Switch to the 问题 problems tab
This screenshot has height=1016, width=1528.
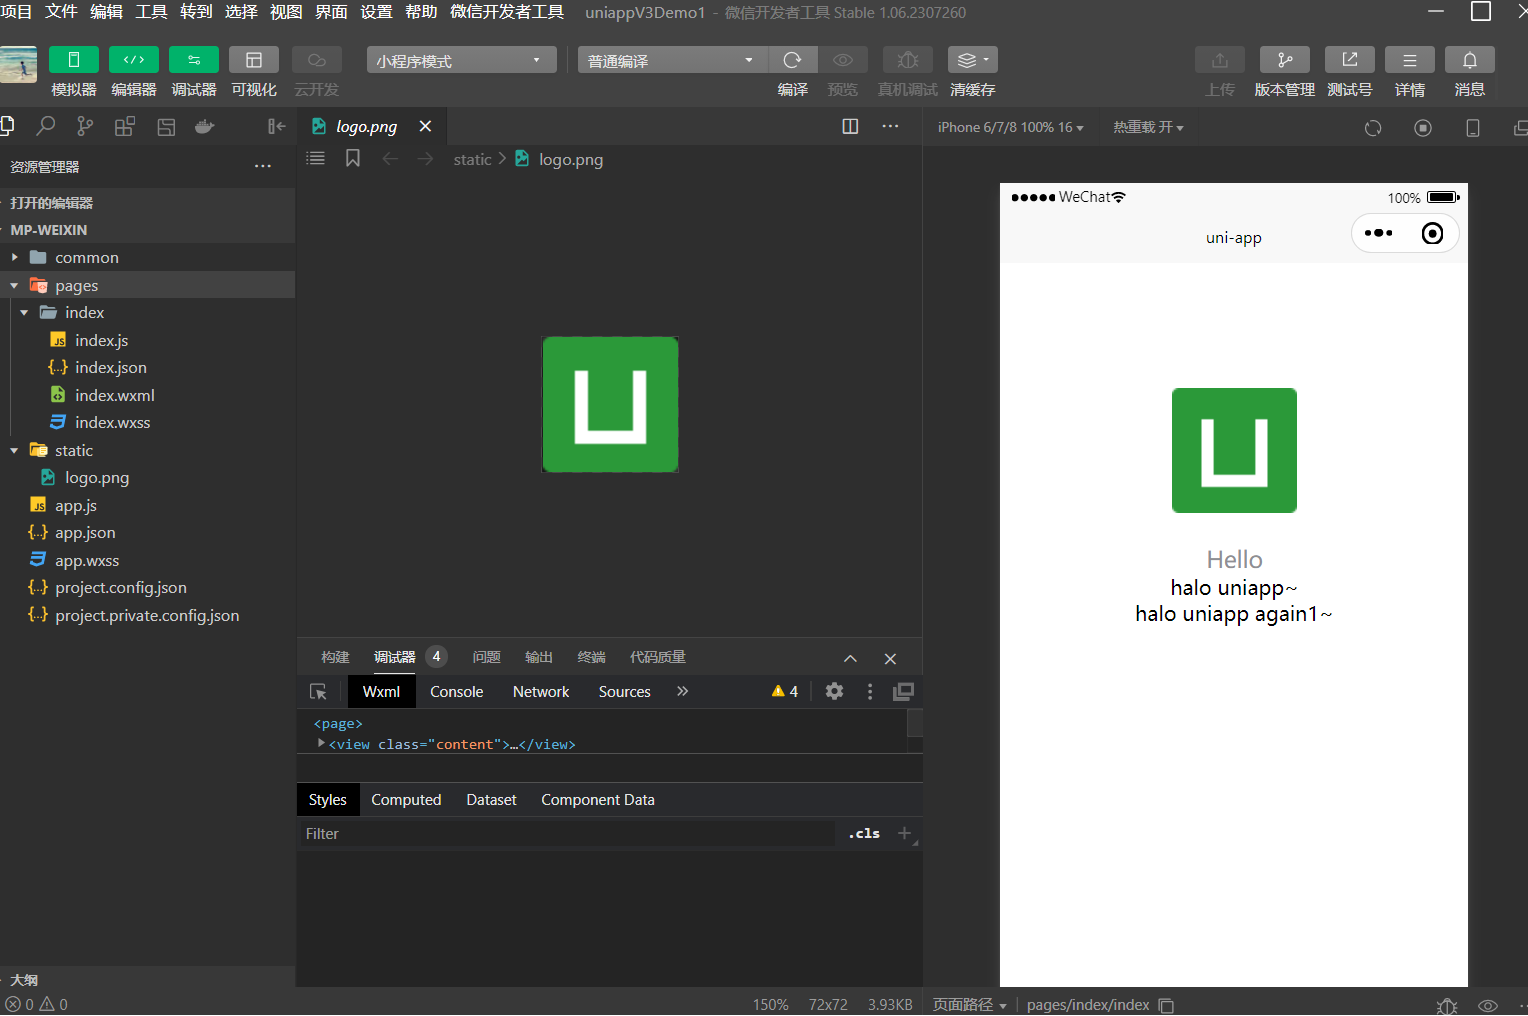487,657
